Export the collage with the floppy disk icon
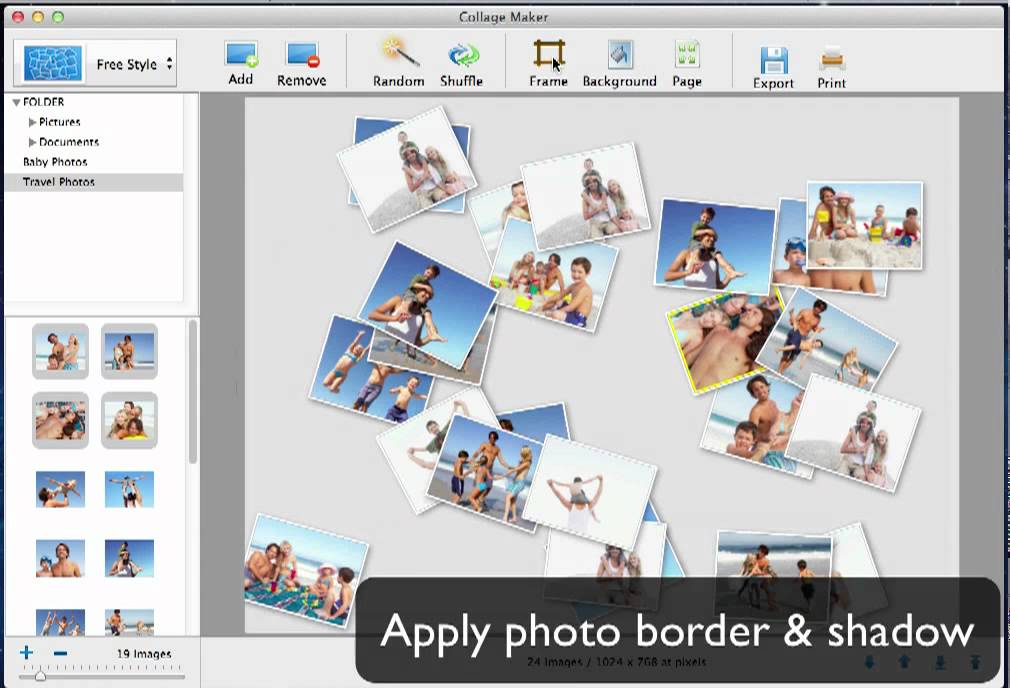This screenshot has height=688, width=1010. pyautogui.click(x=774, y=60)
